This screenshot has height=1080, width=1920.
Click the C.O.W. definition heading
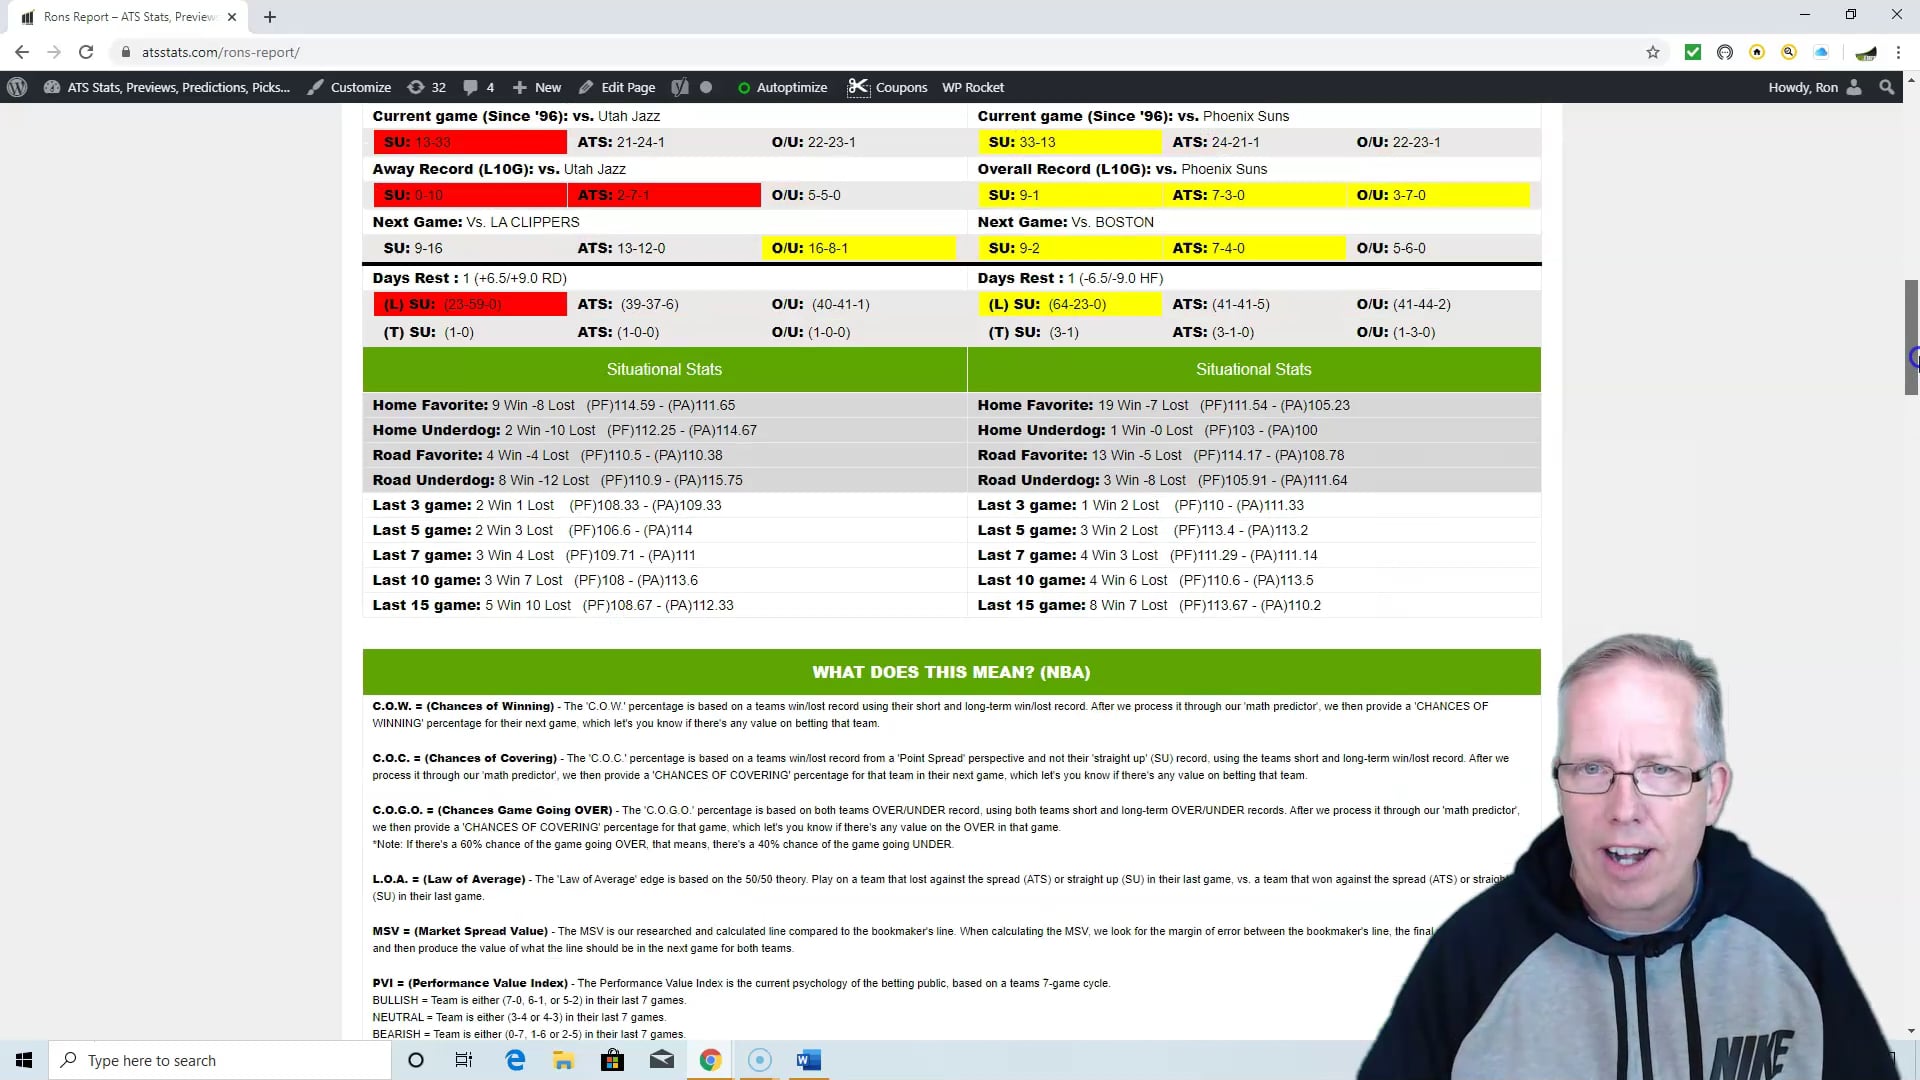(463, 706)
